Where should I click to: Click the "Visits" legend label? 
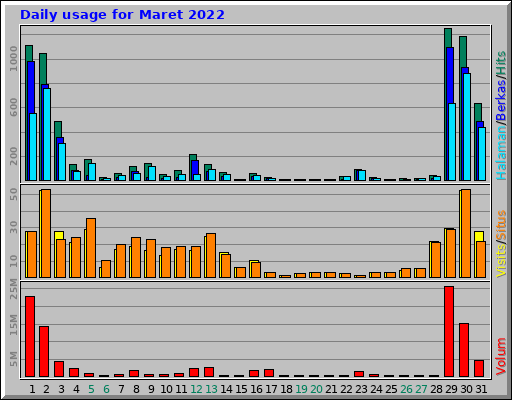501,261
